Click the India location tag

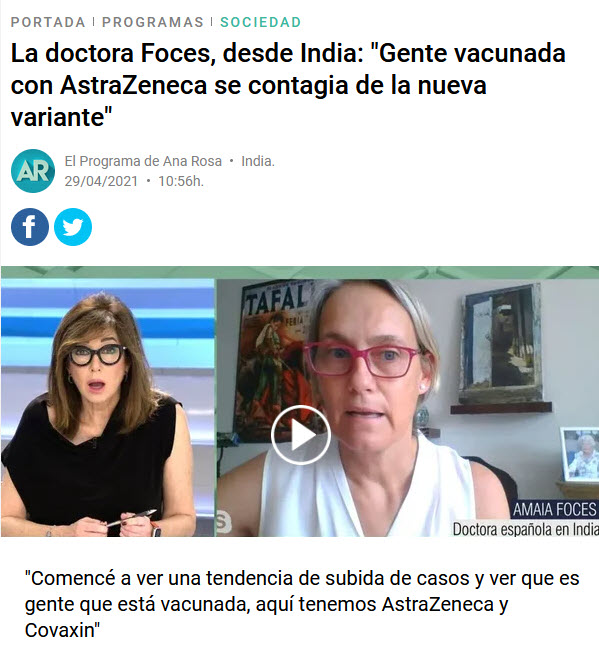(x=258, y=161)
